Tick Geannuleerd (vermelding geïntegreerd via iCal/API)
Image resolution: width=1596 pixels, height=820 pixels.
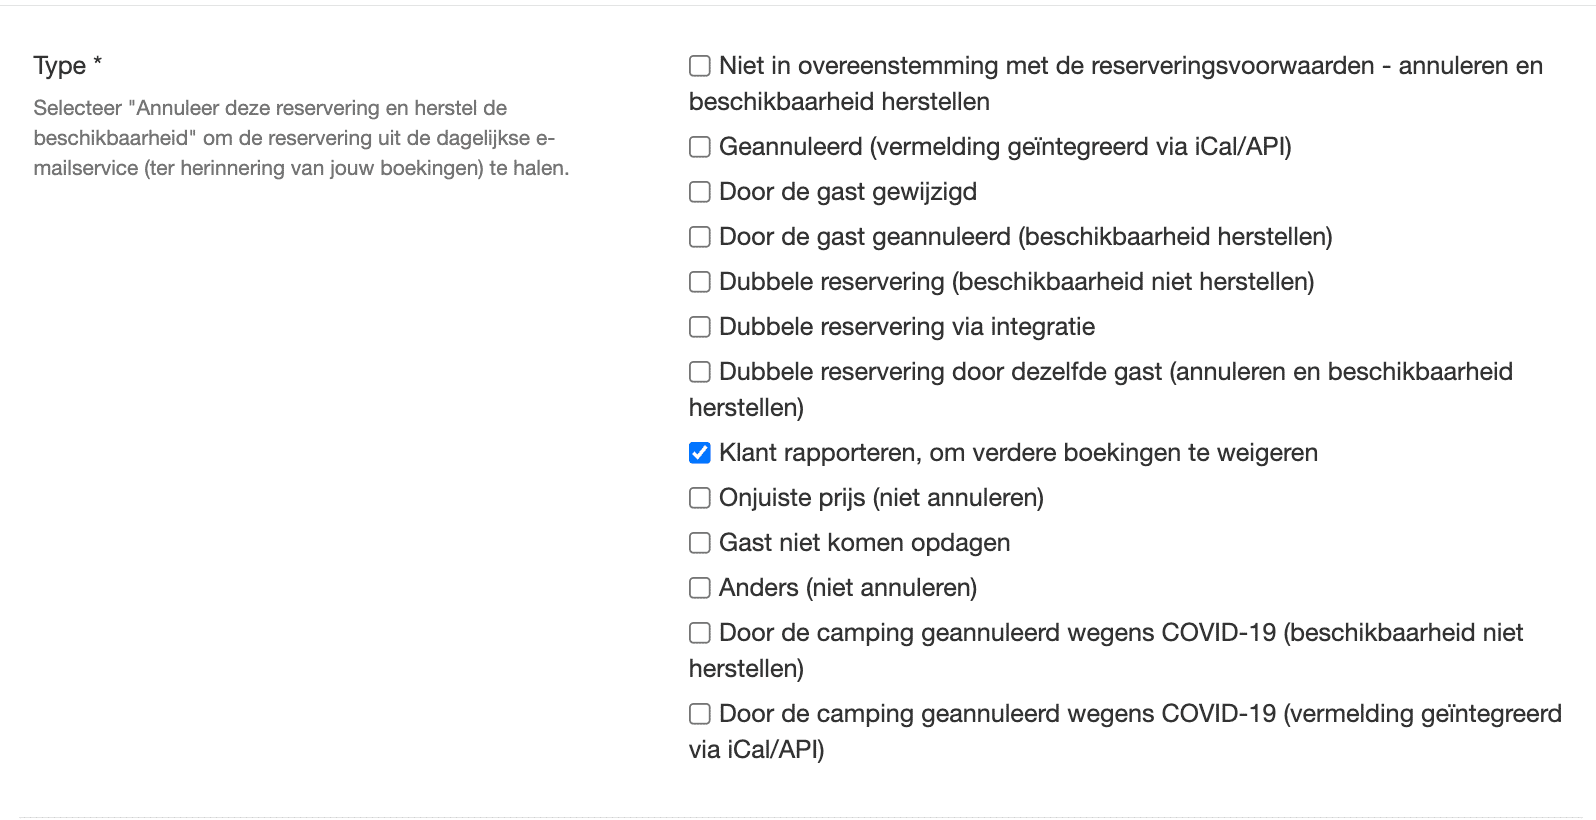click(700, 147)
